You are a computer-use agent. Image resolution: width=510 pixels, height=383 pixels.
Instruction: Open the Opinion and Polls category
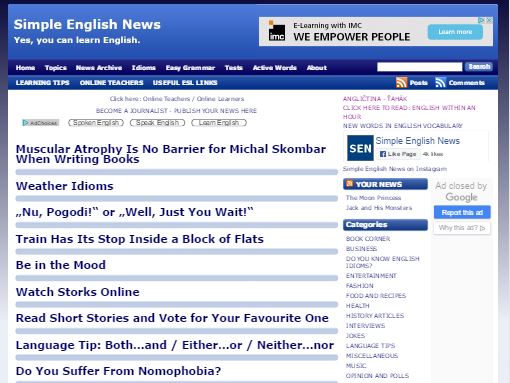tap(377, 376)
